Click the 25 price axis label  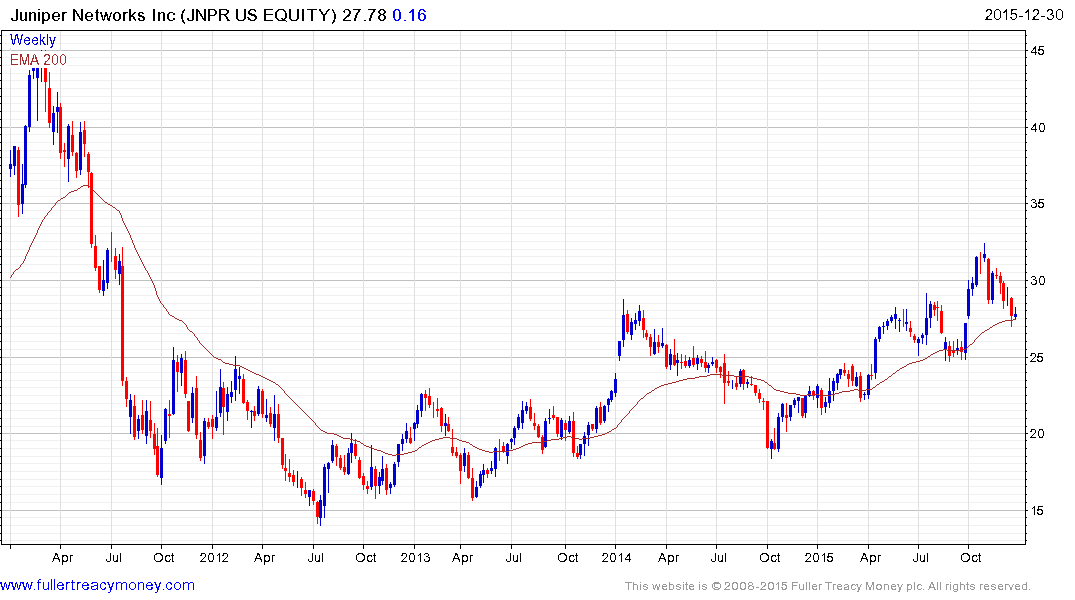click(x=1037, y=357)
